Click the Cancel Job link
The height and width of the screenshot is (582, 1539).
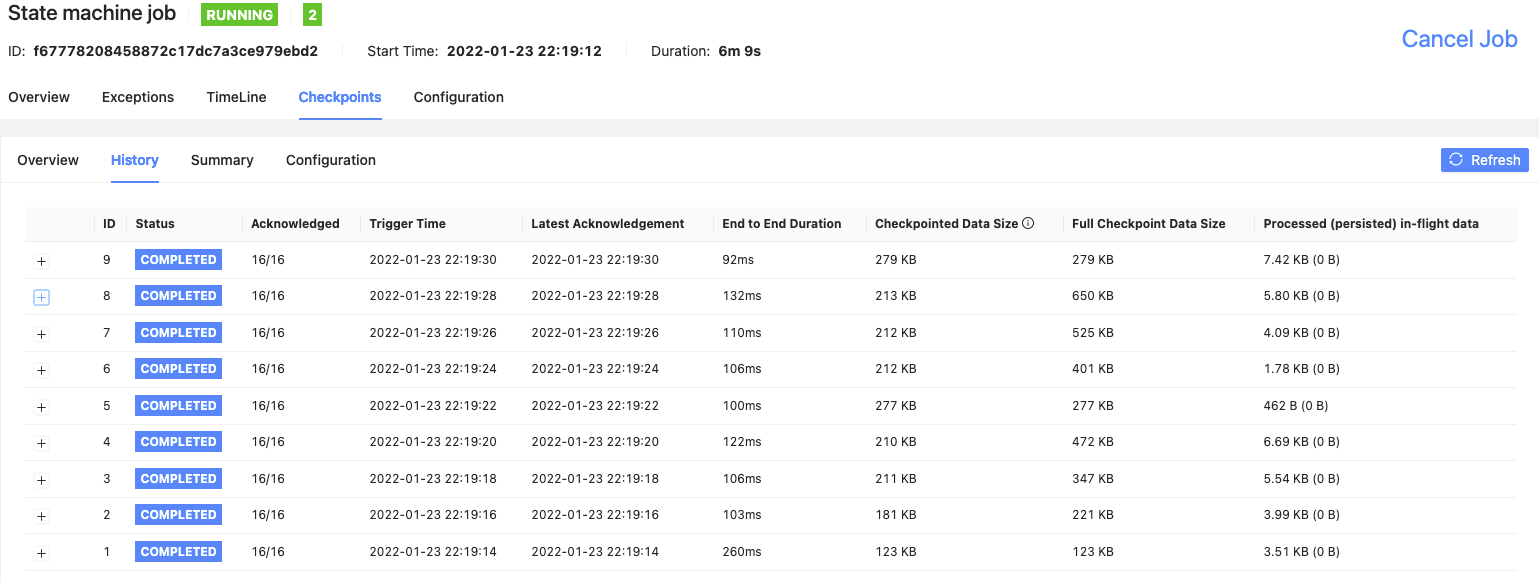[1459, 39]
